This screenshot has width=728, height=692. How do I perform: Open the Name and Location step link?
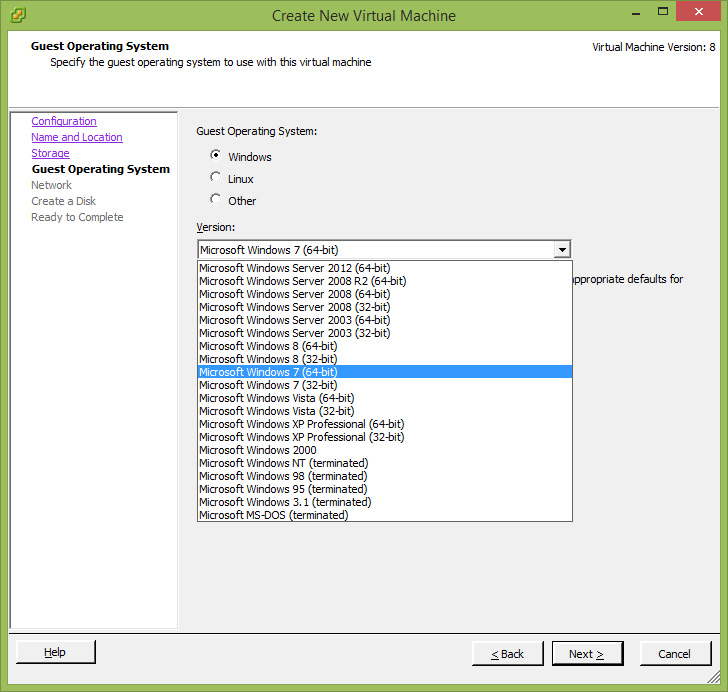pos(77,137)
